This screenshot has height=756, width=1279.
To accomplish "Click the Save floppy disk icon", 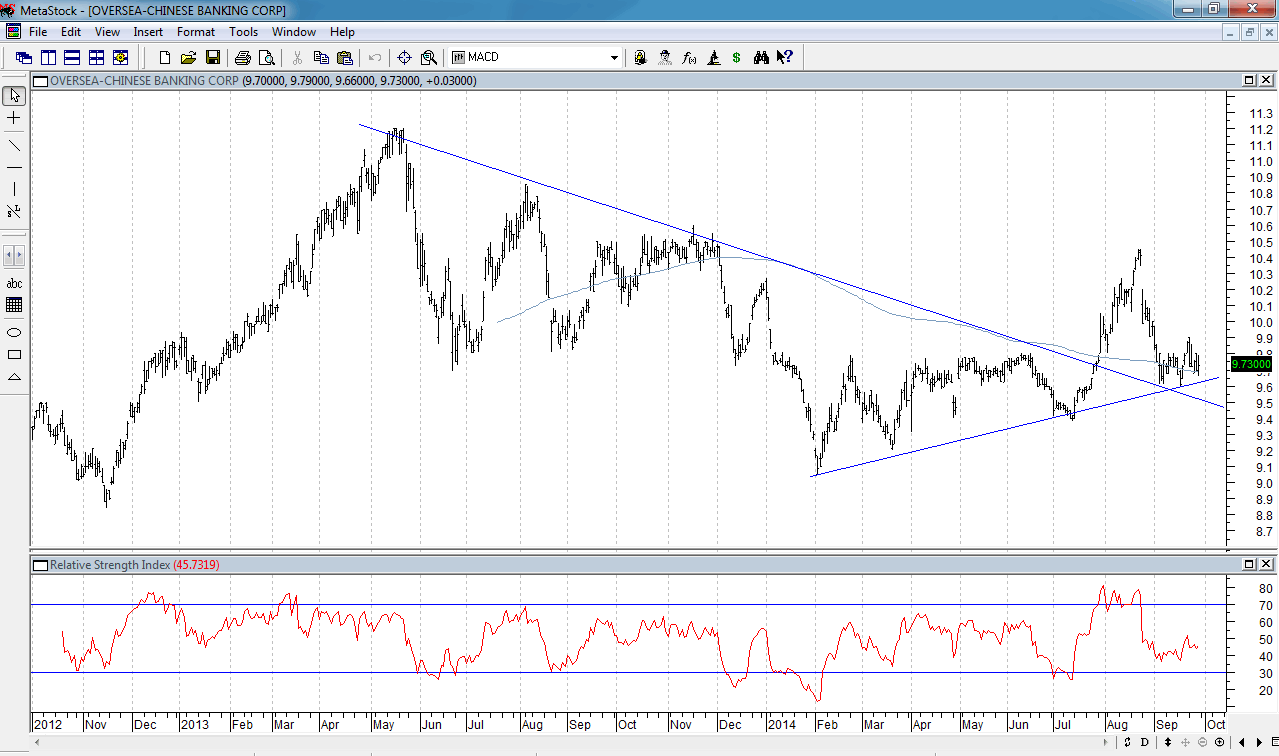I will click(212, 58).
